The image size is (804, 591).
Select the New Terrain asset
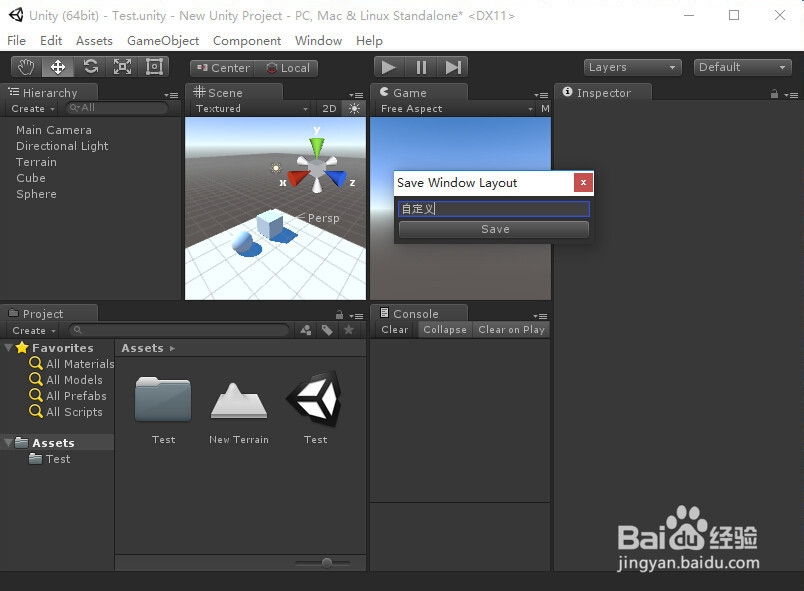click(x=239, y=400)
